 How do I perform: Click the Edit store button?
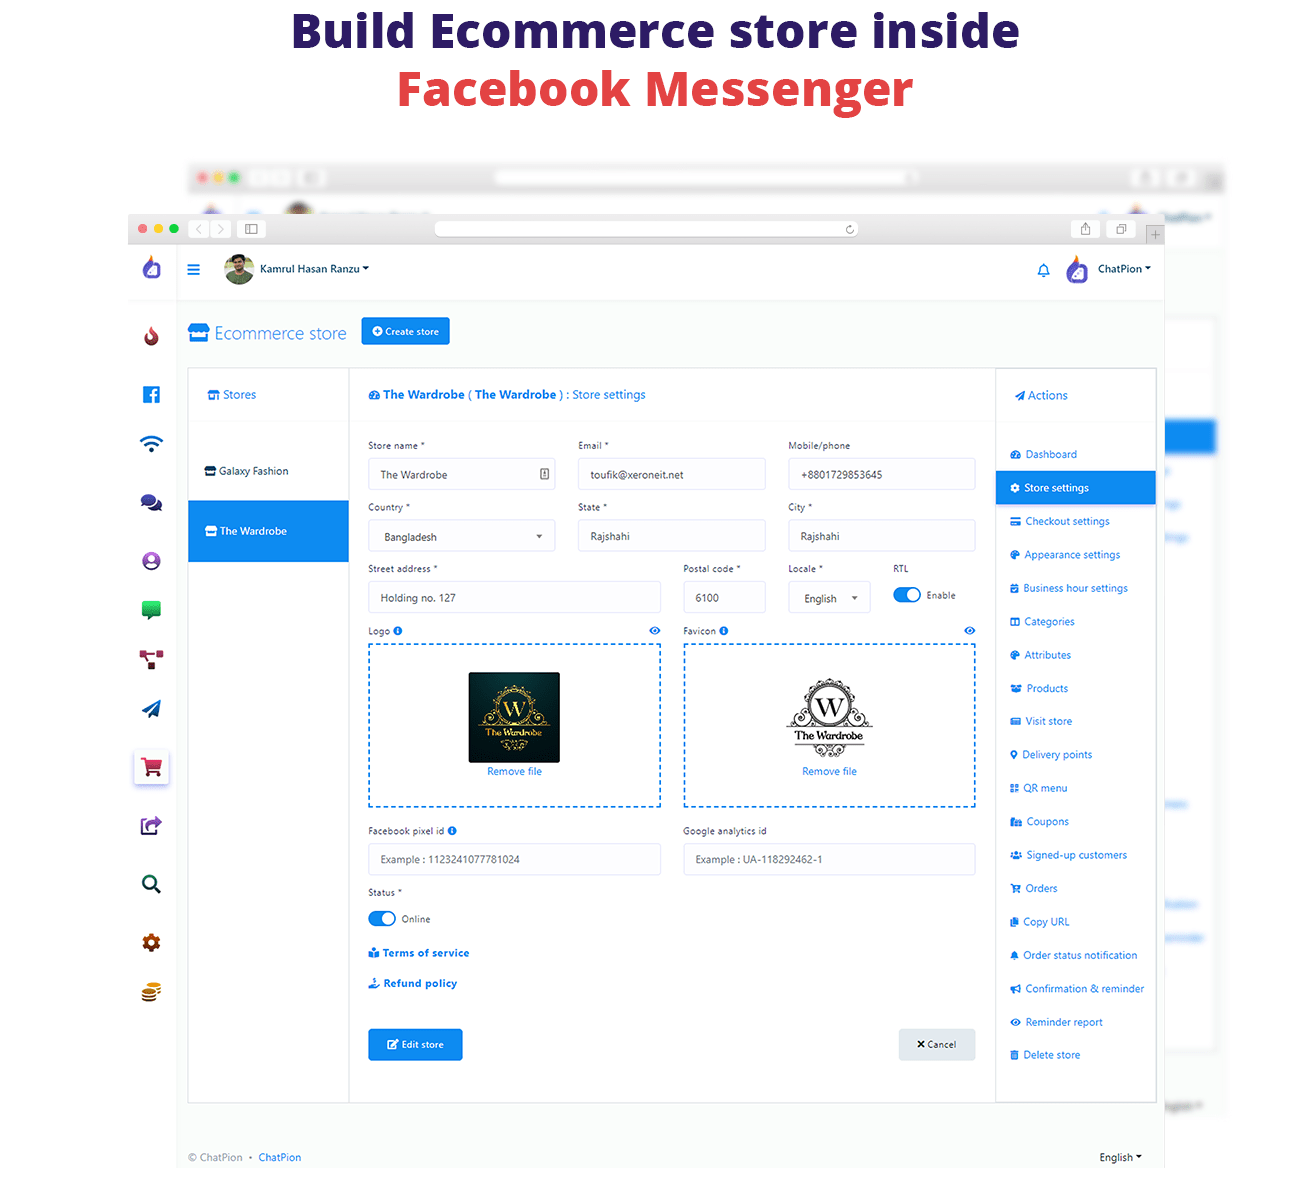point(415,1044)
